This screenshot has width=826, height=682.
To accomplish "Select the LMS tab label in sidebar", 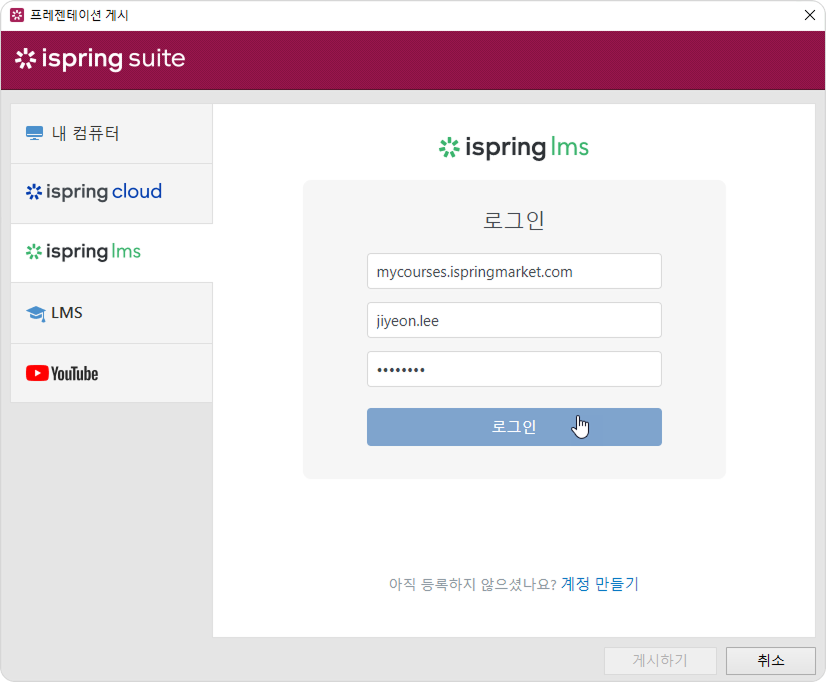I will click(67, 313).
